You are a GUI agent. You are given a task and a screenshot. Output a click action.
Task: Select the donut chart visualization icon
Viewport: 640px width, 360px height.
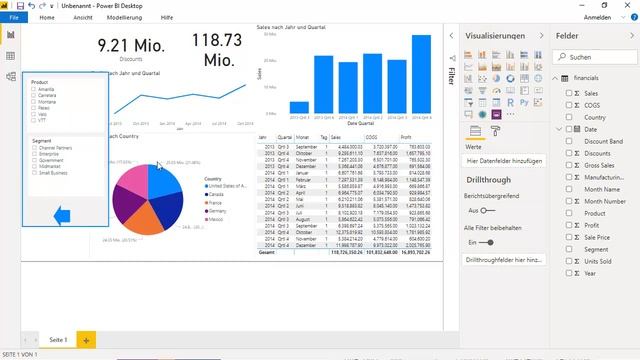point(510,78)
